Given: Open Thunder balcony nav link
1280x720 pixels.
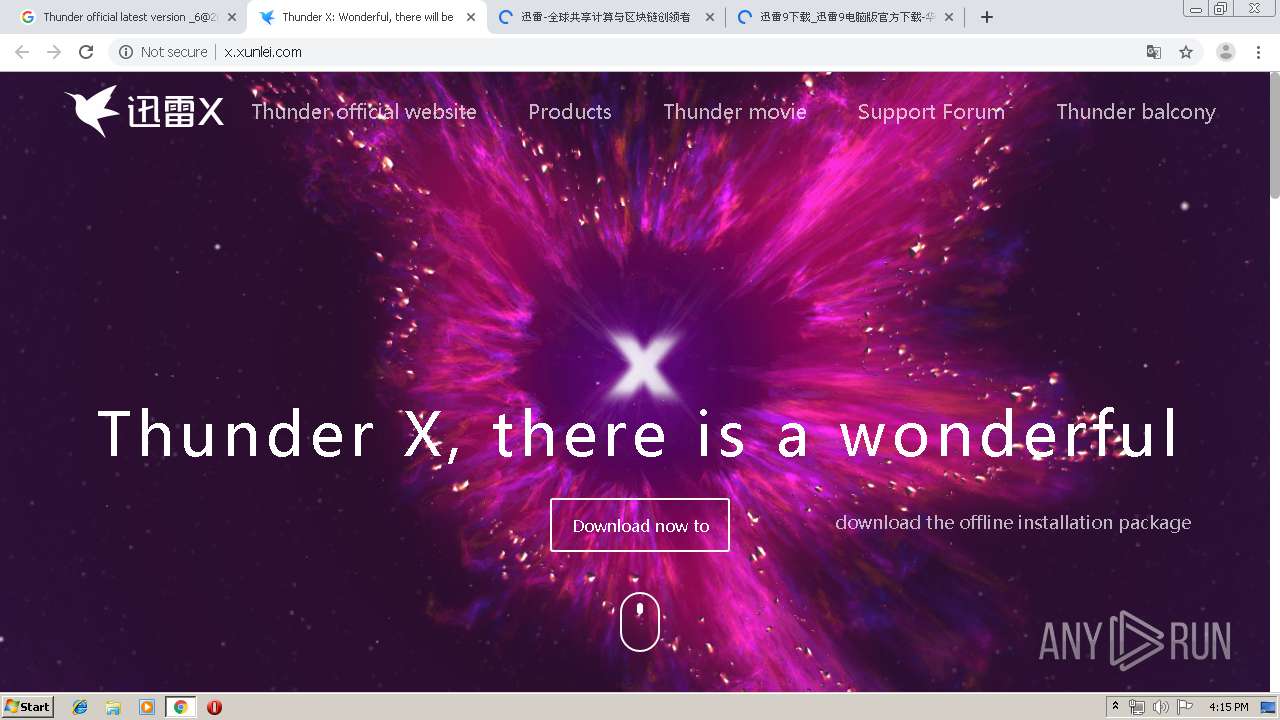Looking at the screenshot, I should tap(1136, 112).
